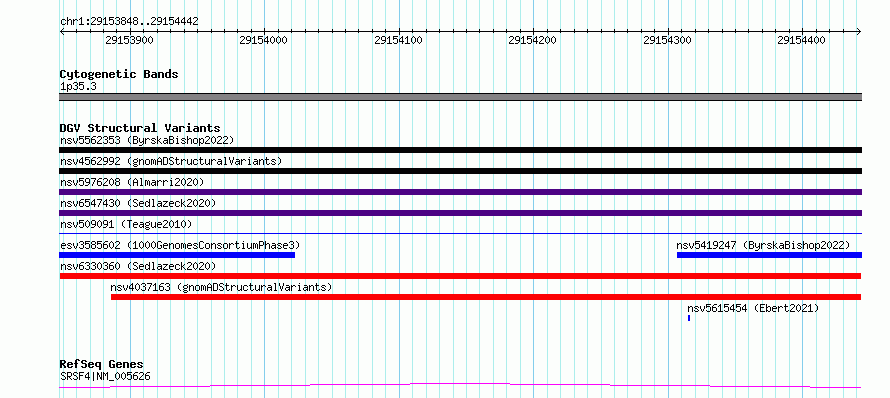Viewport: 890px width, 398px height.
Task: Click the 29154200 ruler position
Action: tap(532, 40)
